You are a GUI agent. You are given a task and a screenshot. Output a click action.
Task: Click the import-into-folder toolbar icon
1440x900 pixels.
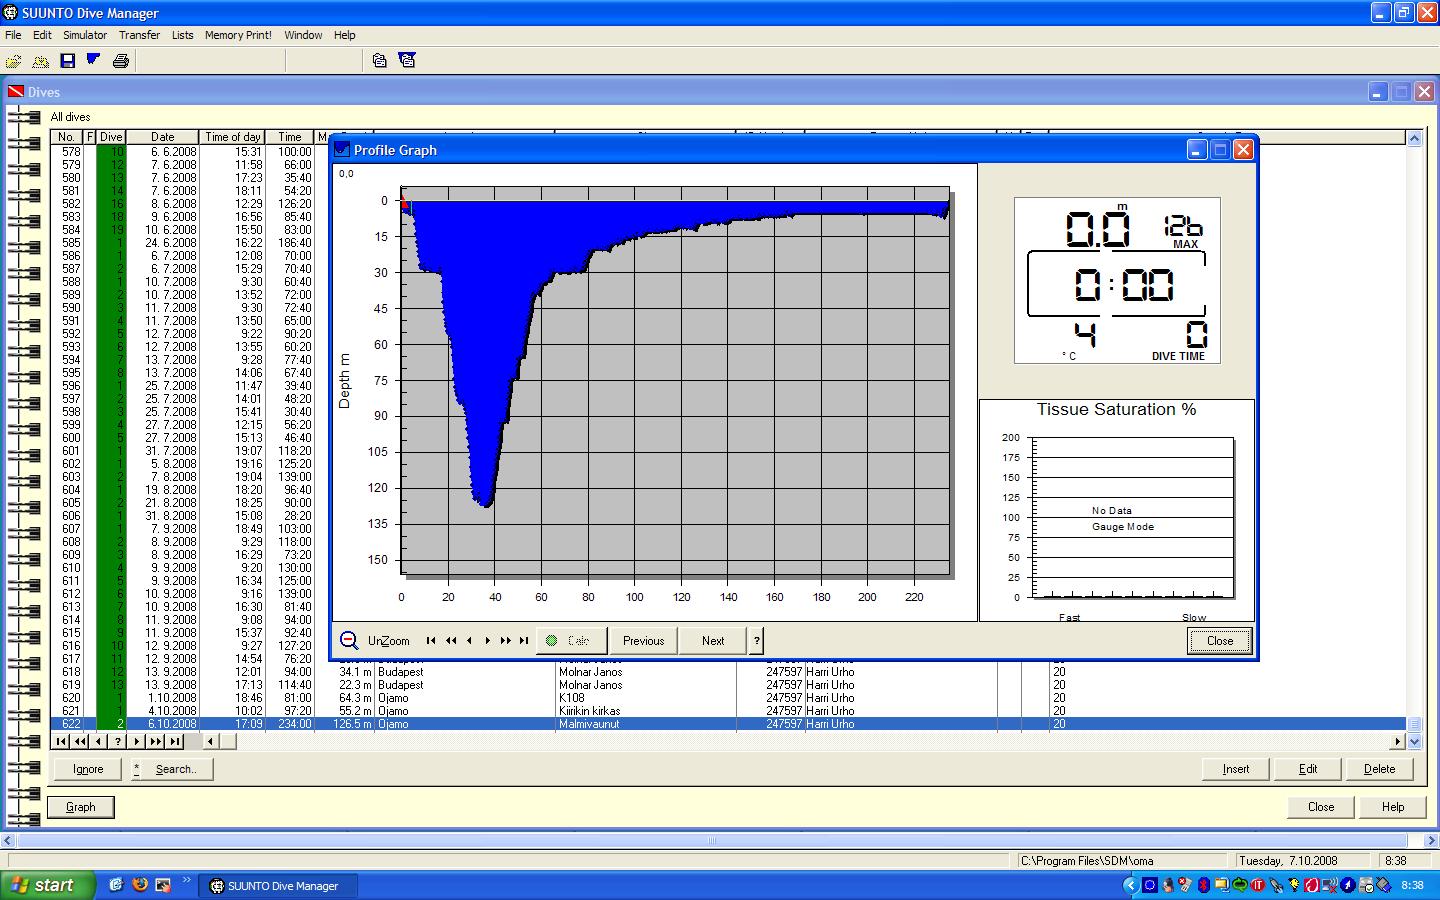(41, 61)
